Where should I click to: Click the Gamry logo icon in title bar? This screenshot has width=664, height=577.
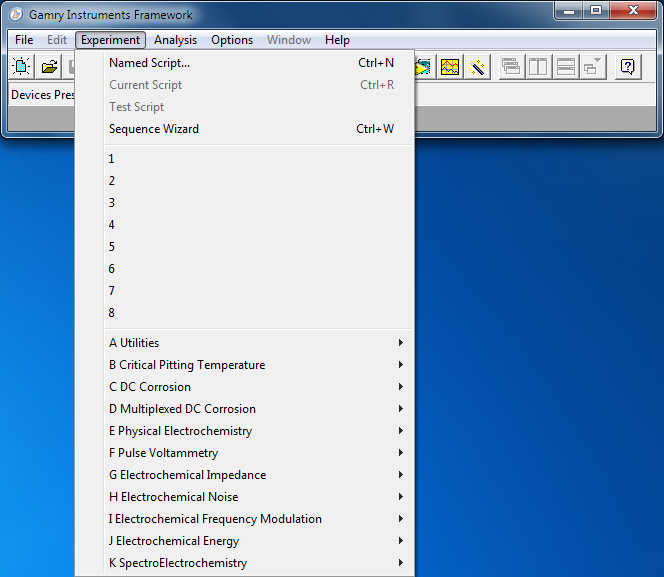coord(16,15)
